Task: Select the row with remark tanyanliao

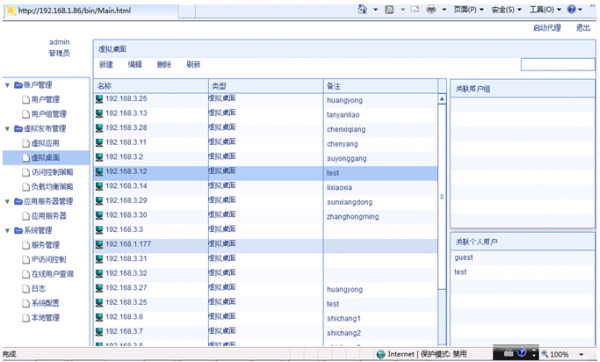Action: pos(266,114)
